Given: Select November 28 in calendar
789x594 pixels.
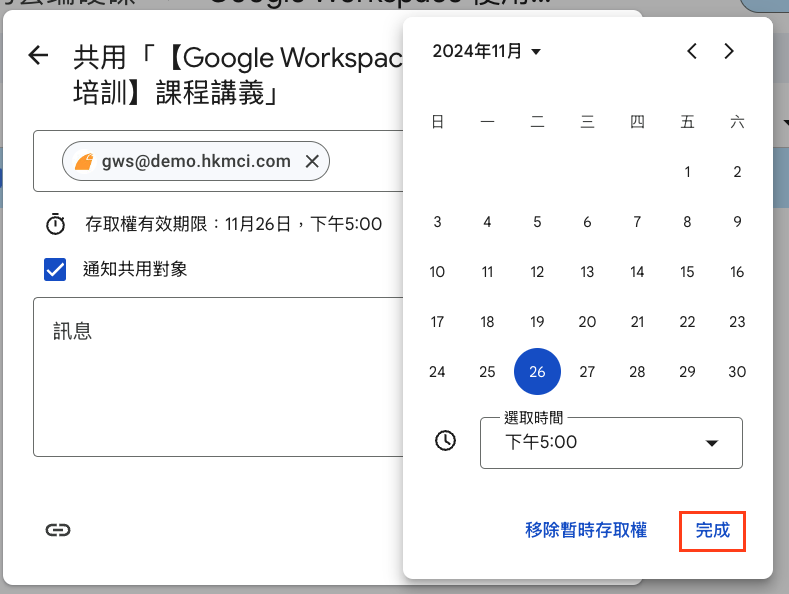Looking at the screenshot, I should (637, 372).
